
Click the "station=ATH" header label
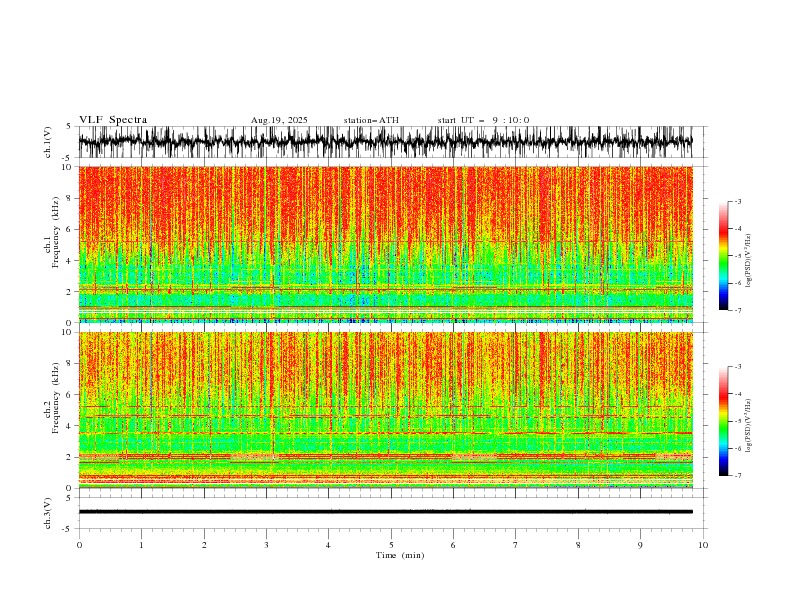tap(371, 120)
